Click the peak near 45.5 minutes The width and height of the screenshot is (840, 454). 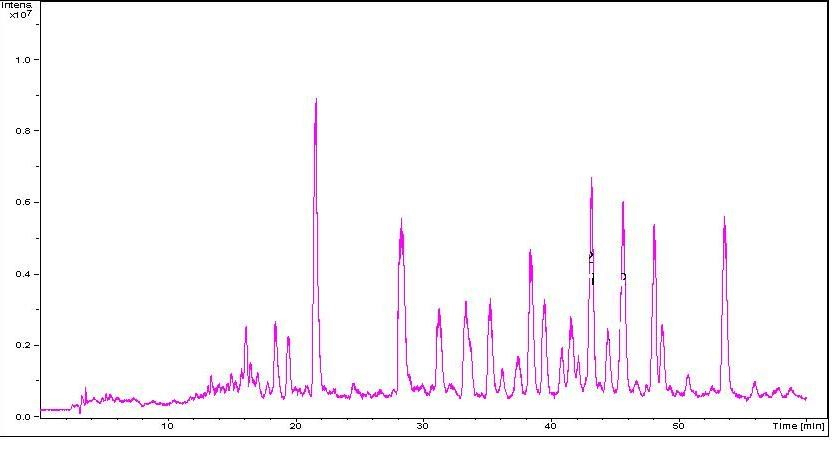pyautogui.click(x=623, y=205)
